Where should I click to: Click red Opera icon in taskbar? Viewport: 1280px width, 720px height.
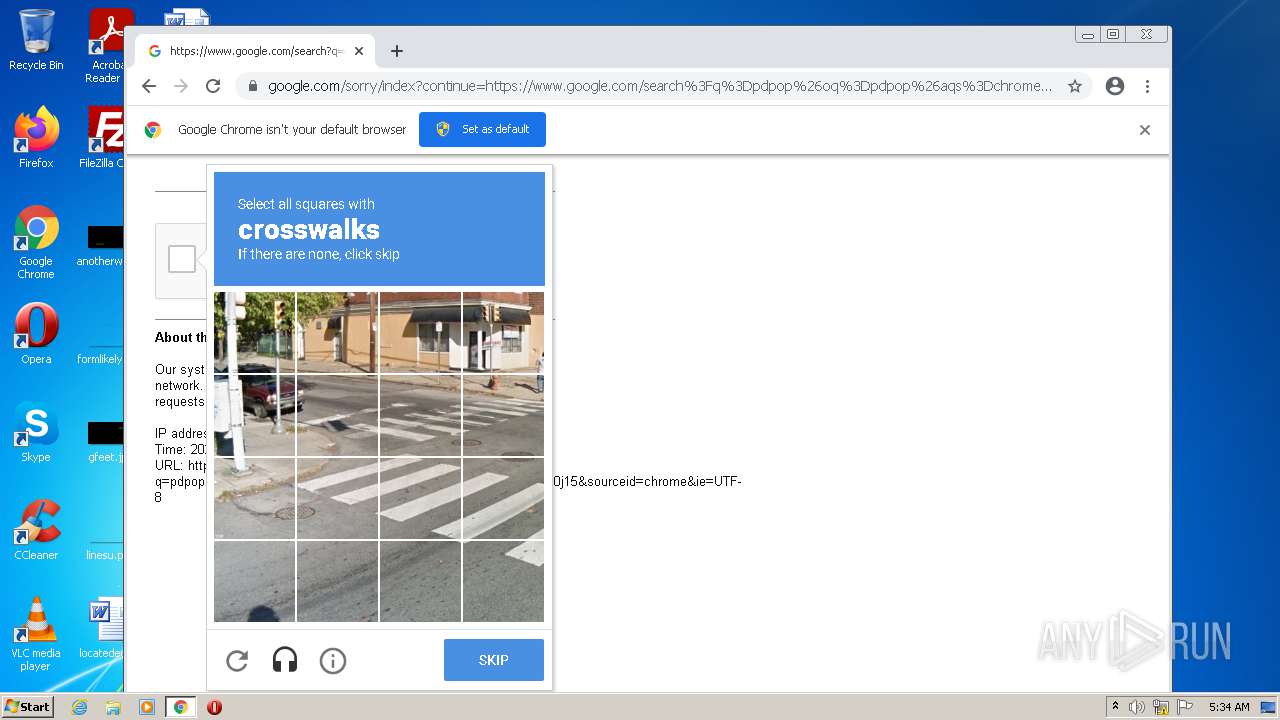point(214,707)
